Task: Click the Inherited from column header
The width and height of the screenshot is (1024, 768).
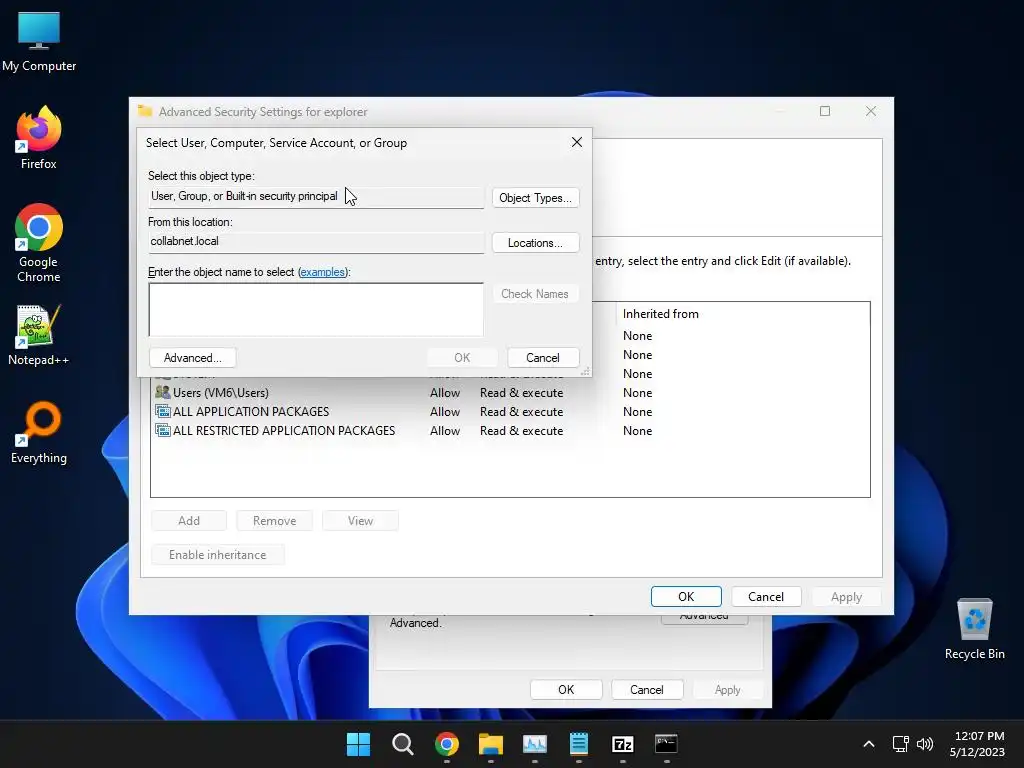Action: (661, 314)
